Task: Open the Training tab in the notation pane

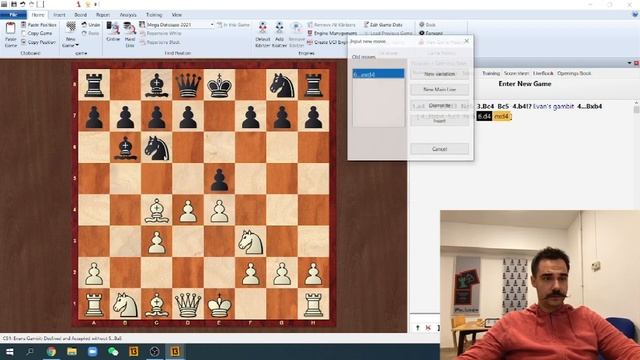Action: [491, 73]
